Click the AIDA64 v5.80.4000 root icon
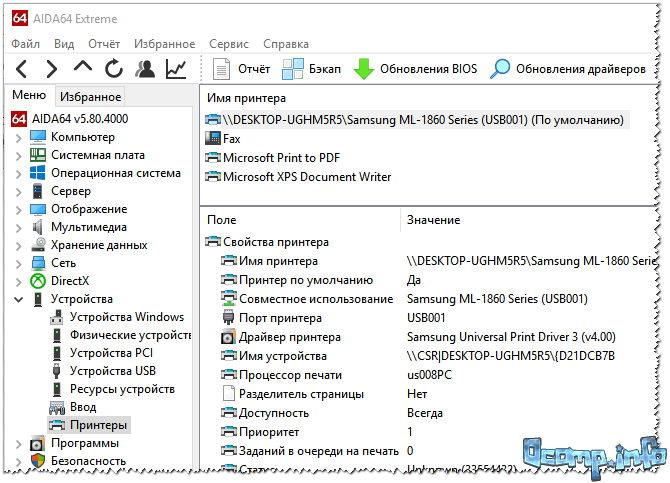 19,119
